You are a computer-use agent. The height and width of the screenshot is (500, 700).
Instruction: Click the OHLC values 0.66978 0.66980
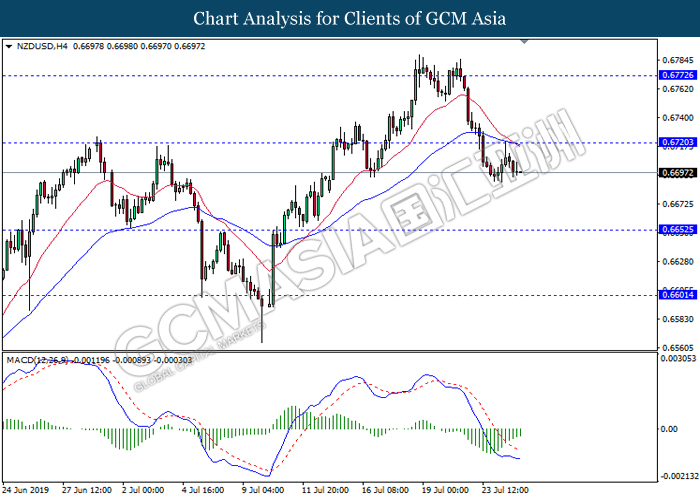[105, 46]
